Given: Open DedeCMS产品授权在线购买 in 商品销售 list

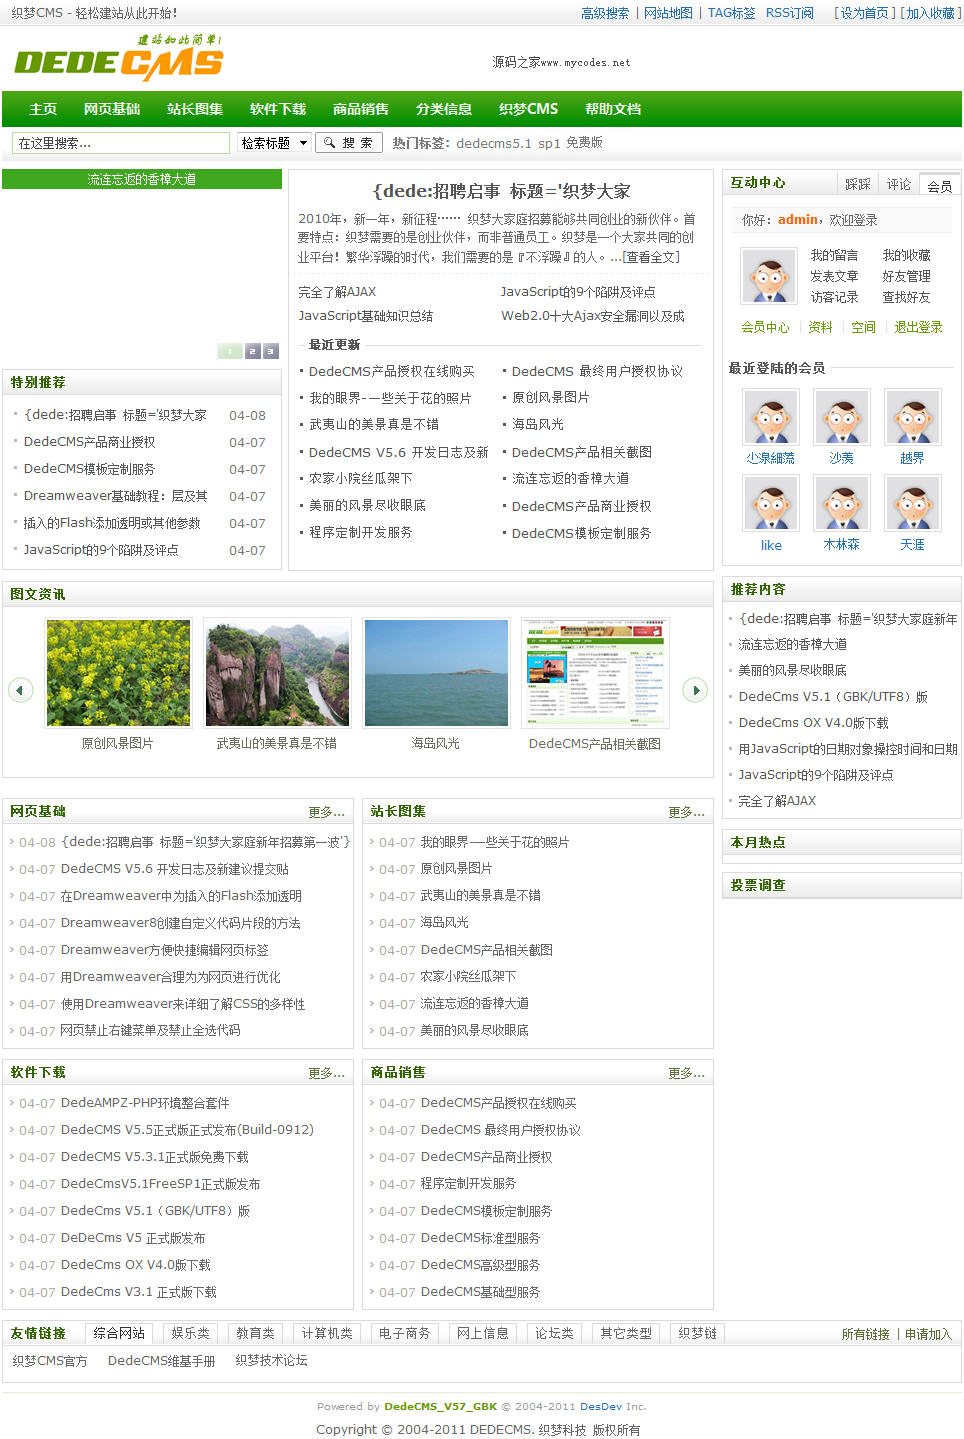Looking at the screenshot, I should coord(498,1103).
